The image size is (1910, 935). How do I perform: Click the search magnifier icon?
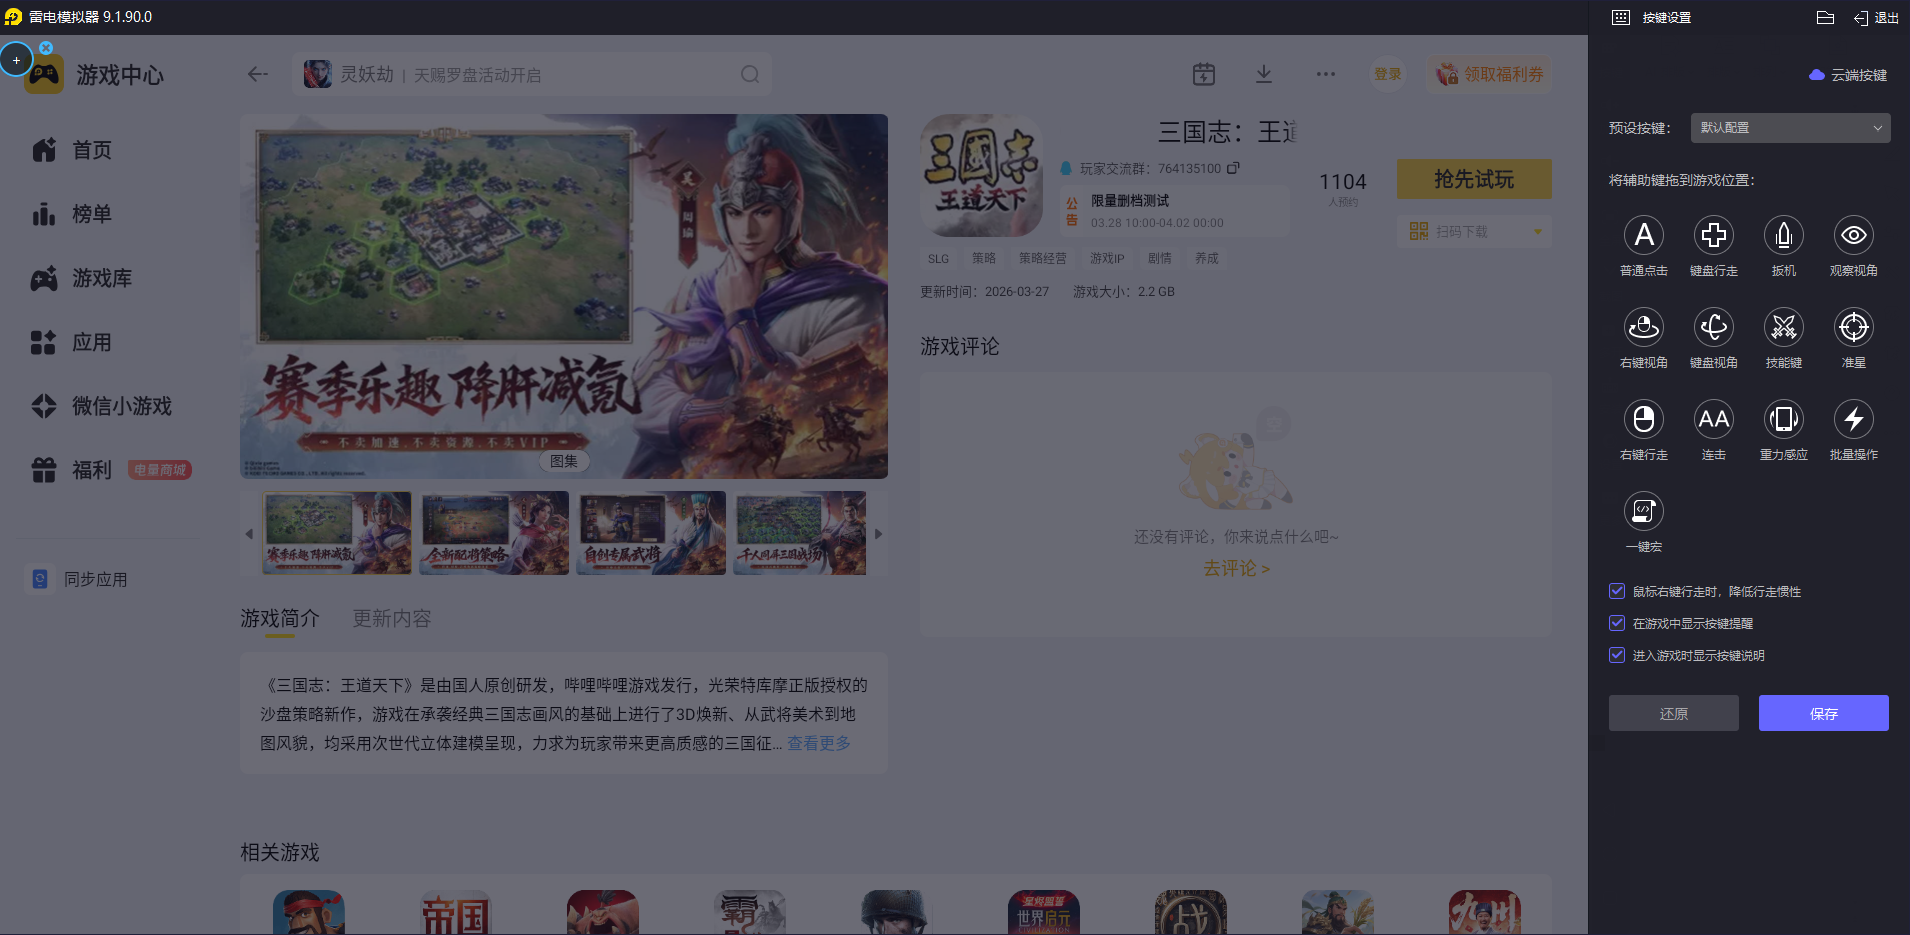(750, 74)
